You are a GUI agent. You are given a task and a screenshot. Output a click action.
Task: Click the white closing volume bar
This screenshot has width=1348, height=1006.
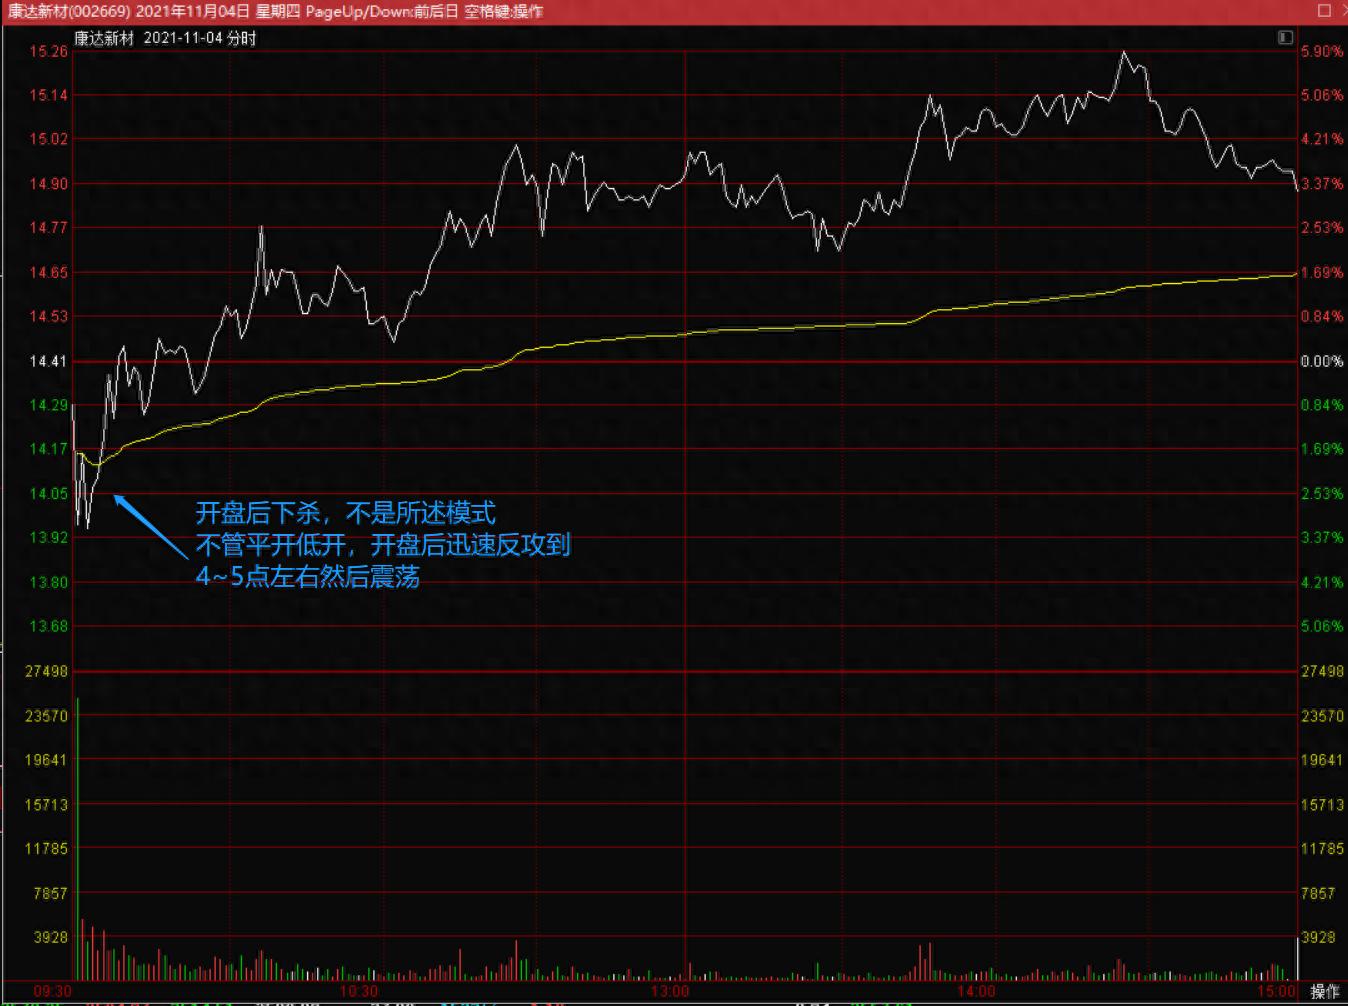[x=1297, y=957]
